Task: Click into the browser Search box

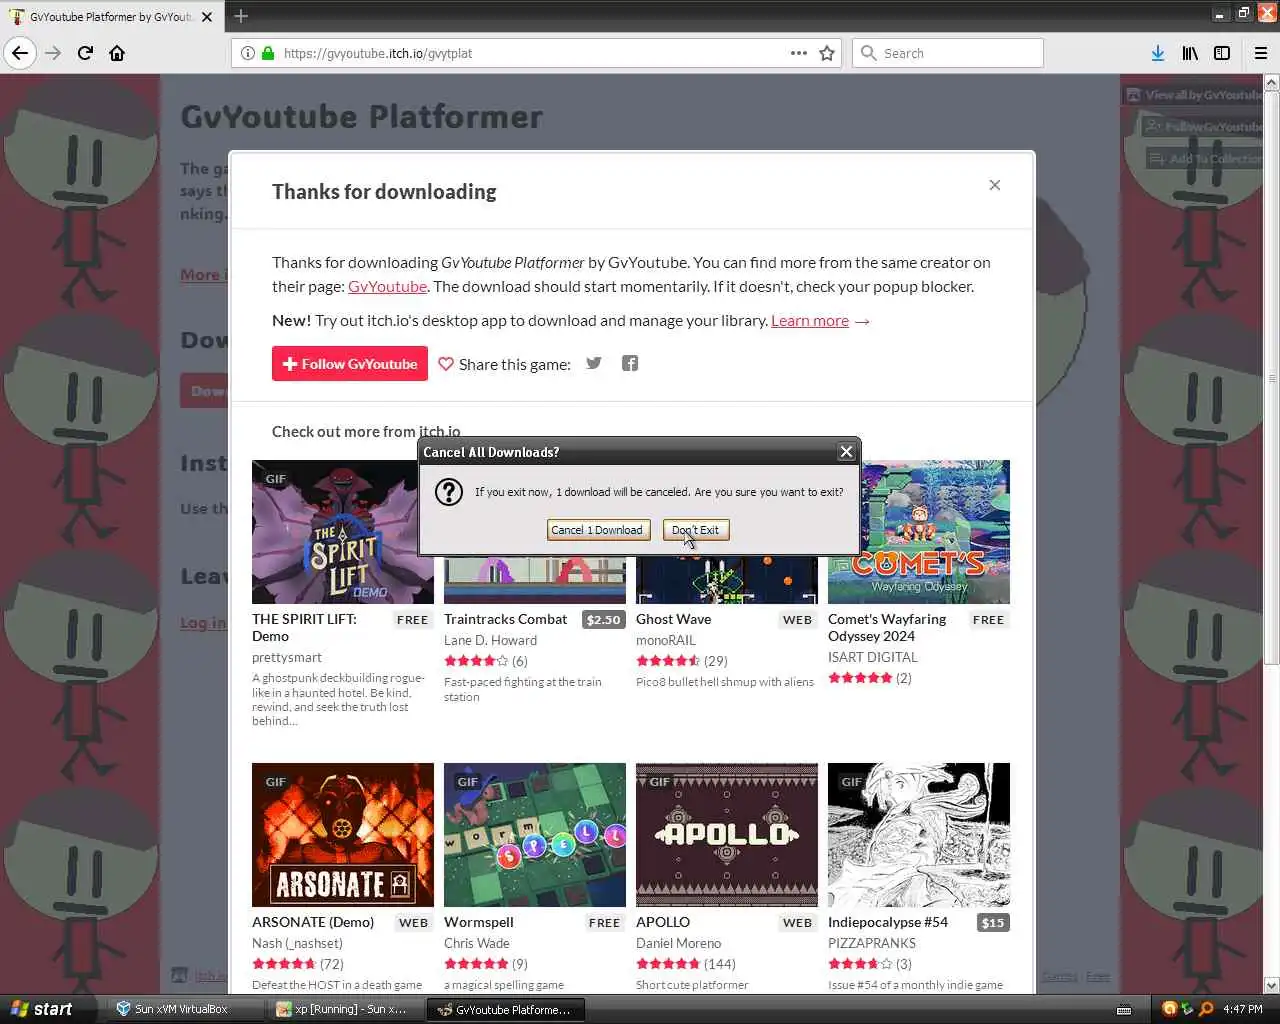Action: [947, 53]
